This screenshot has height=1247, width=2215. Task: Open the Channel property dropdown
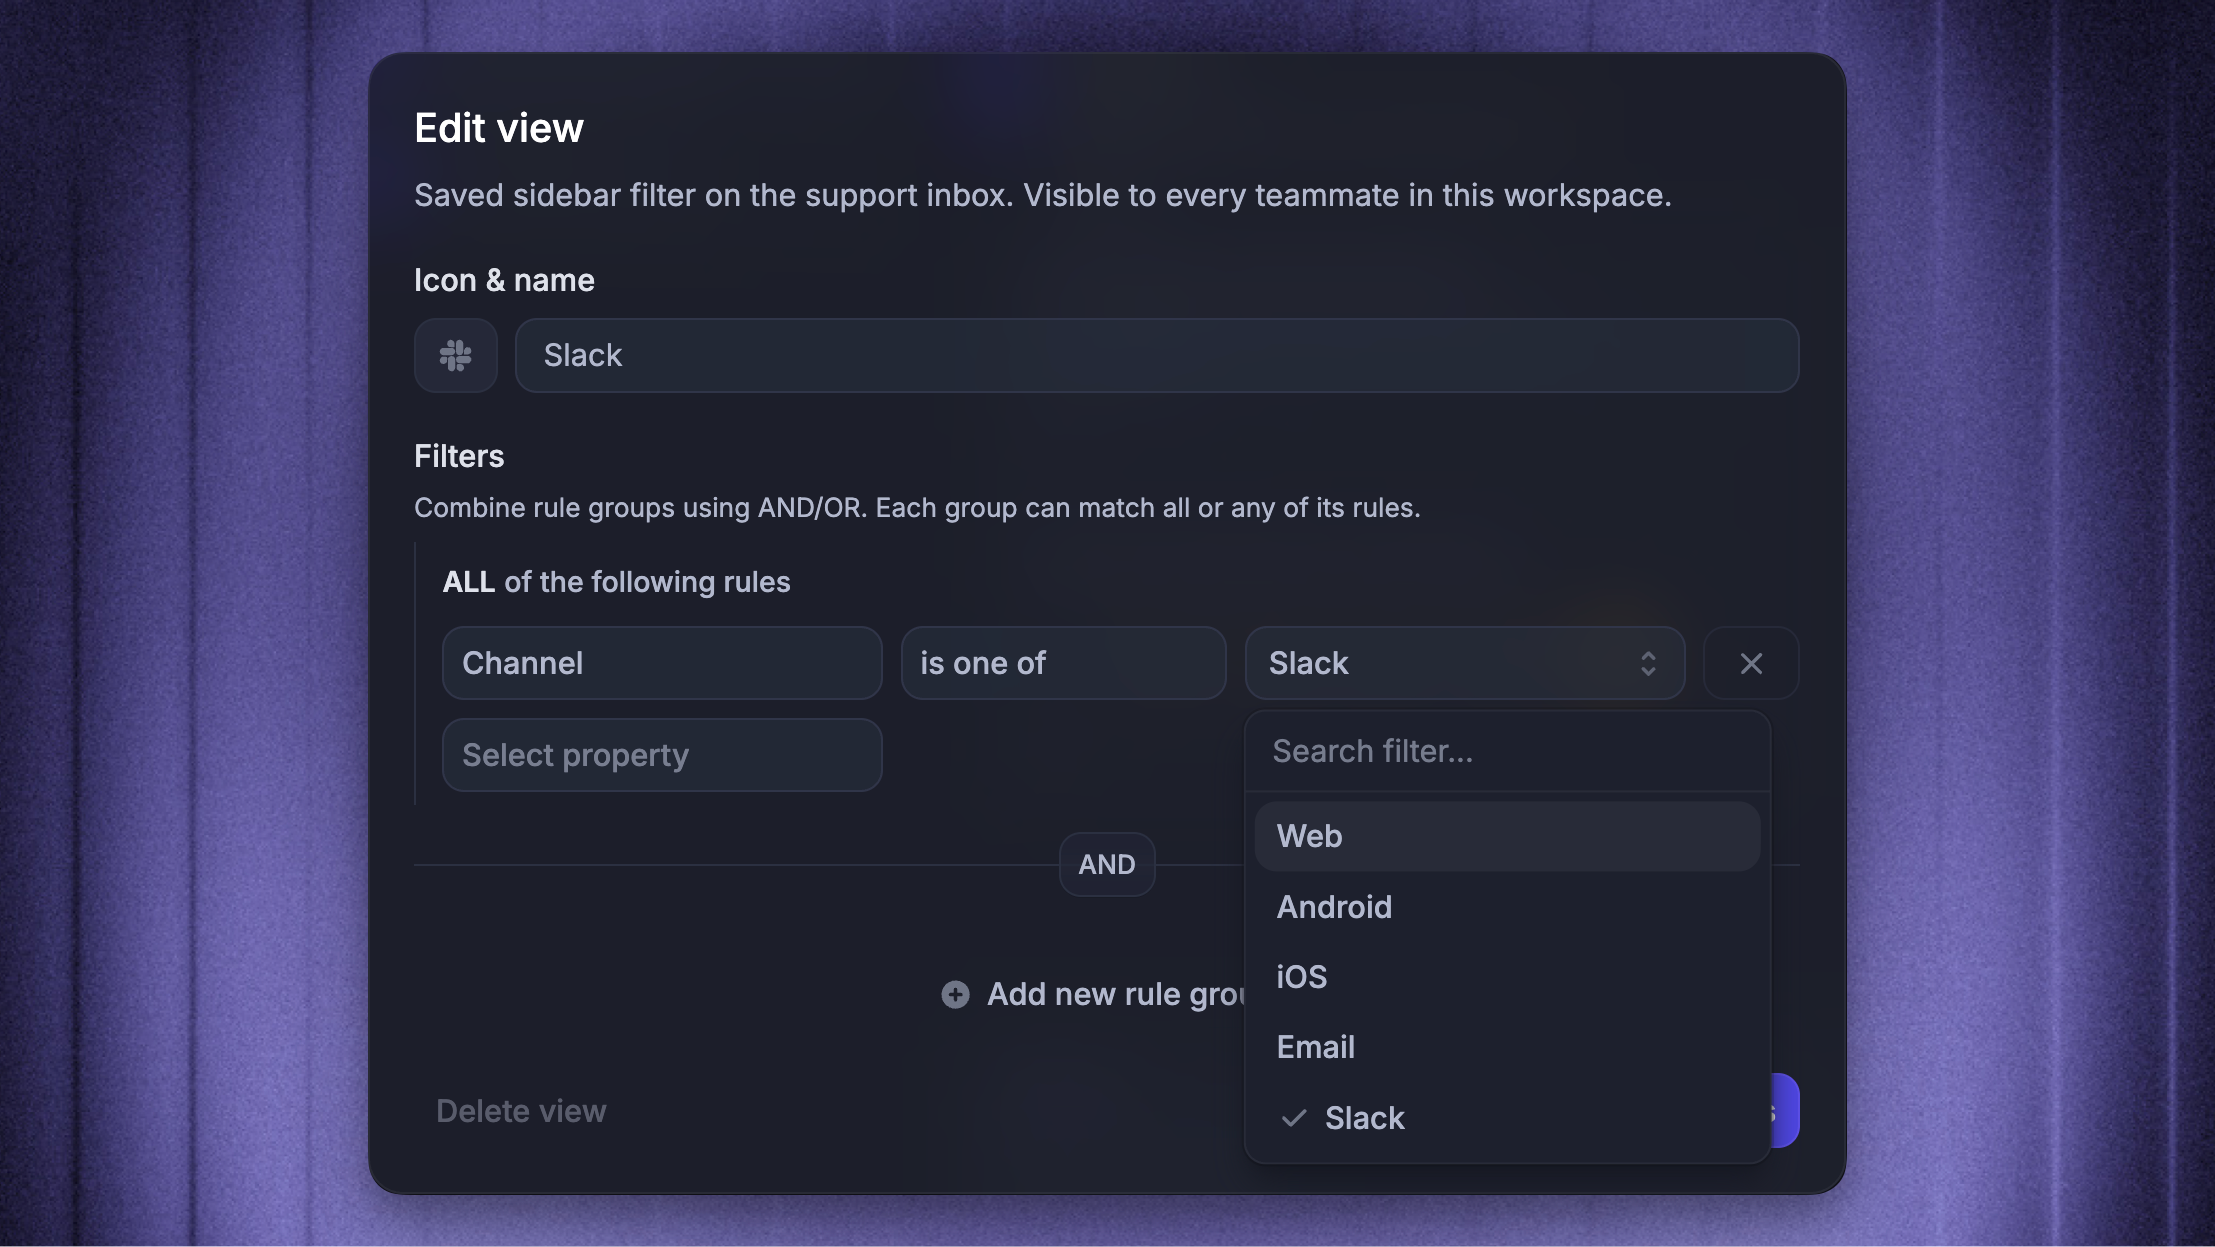point(662,663)
